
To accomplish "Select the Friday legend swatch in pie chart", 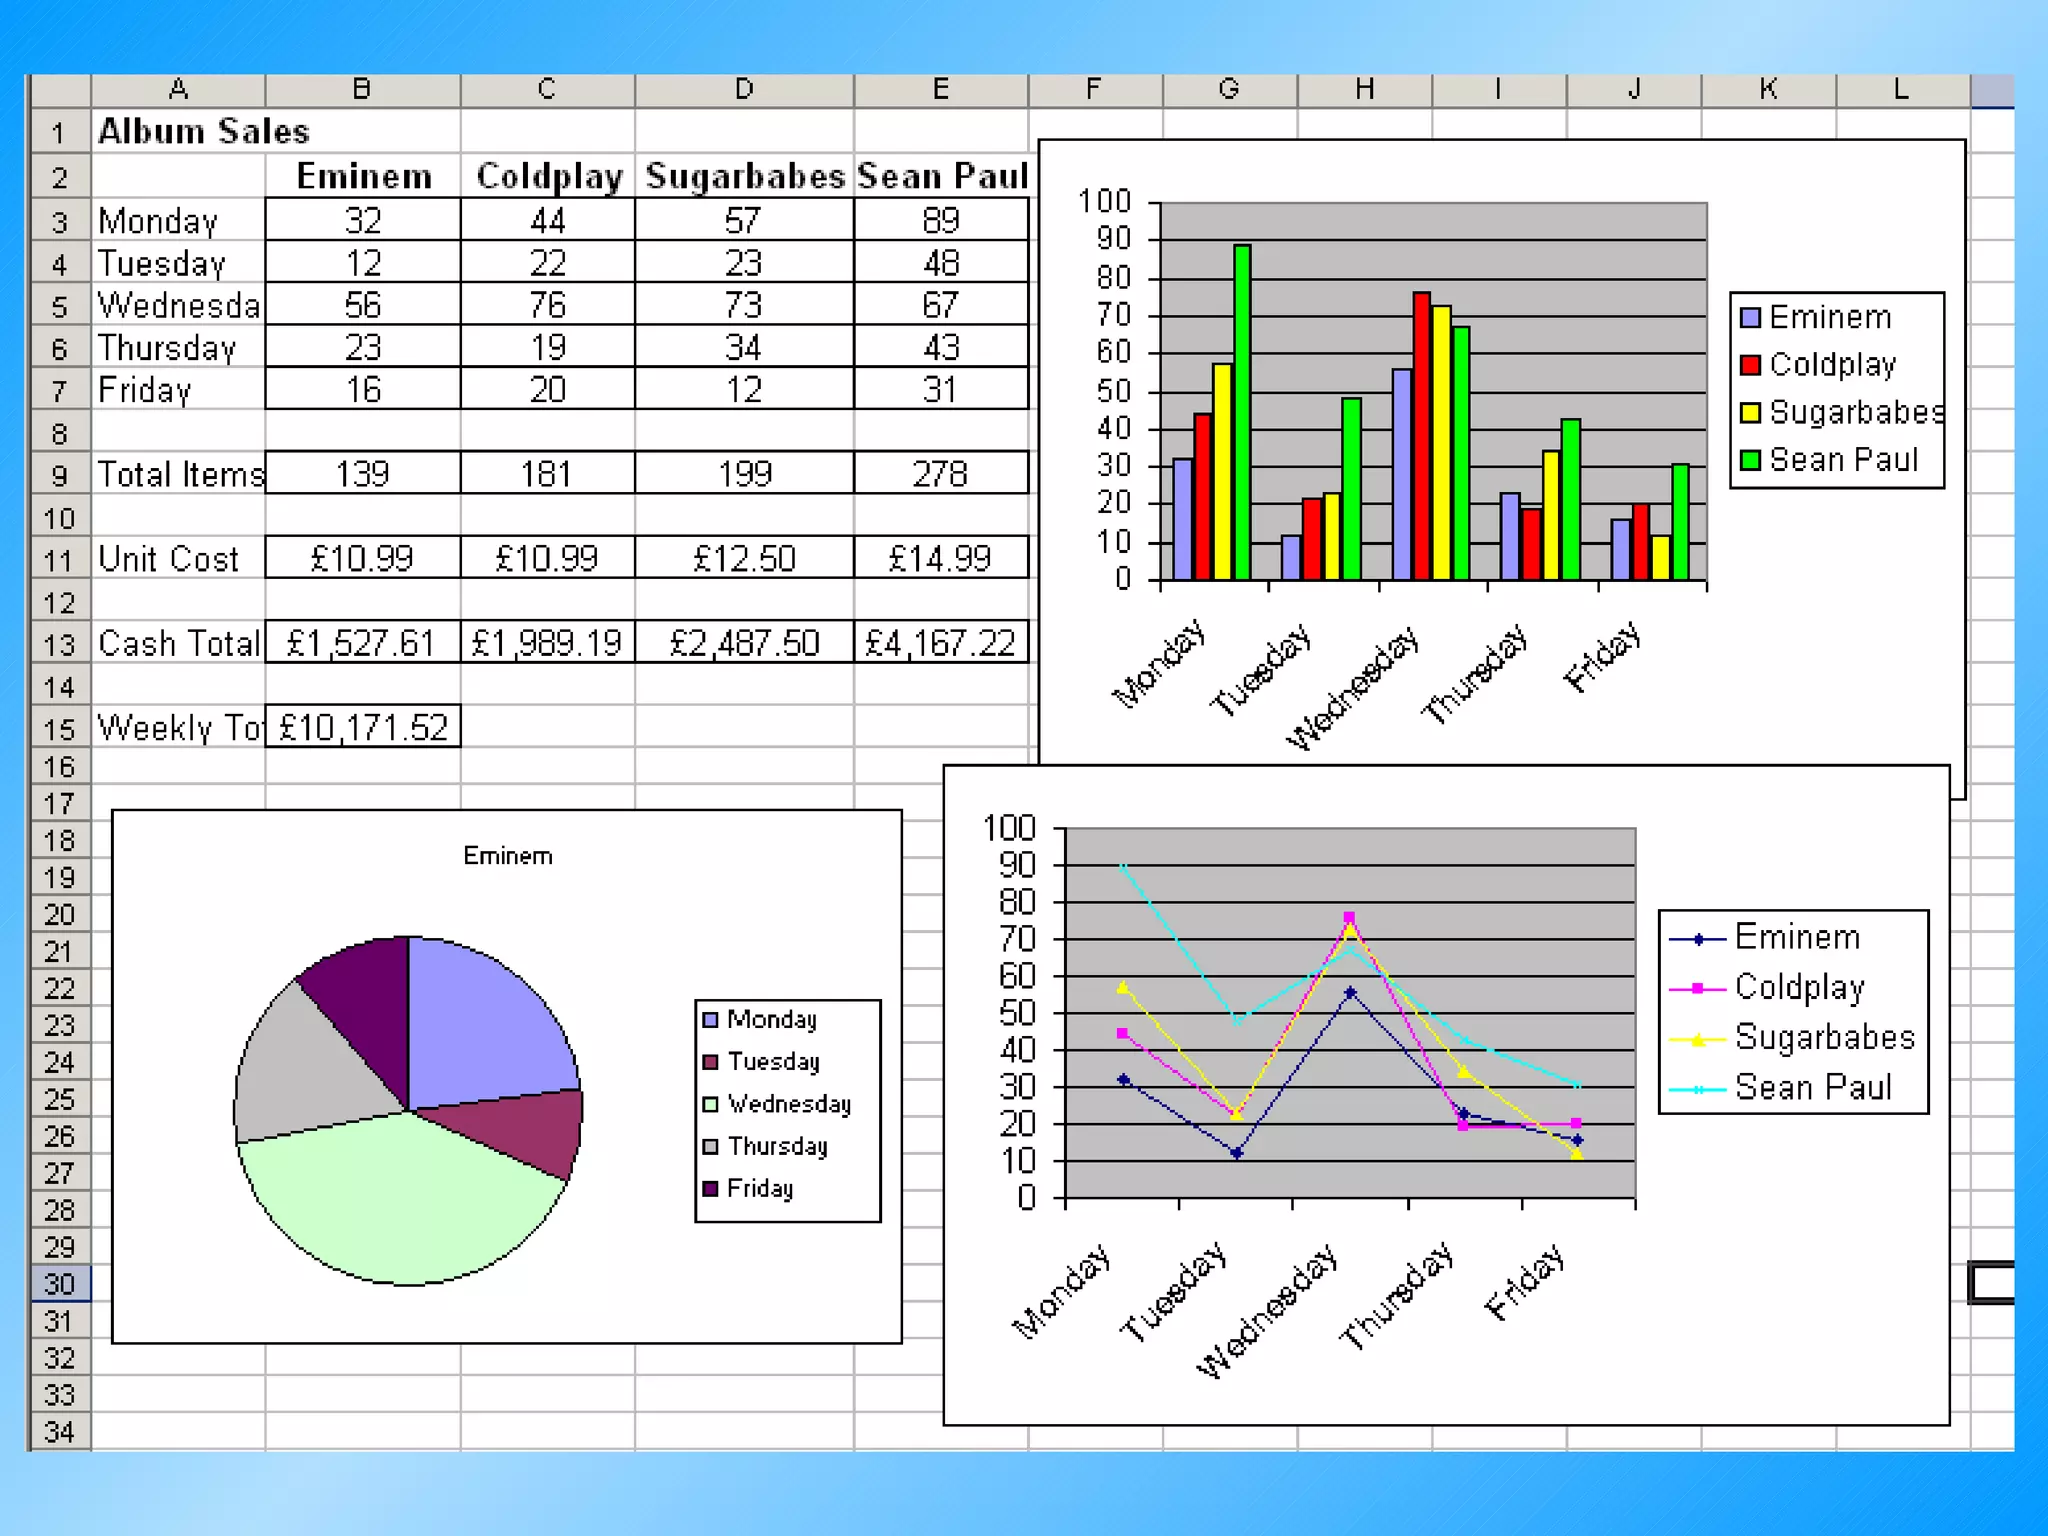I will (x=710, y=1189).
